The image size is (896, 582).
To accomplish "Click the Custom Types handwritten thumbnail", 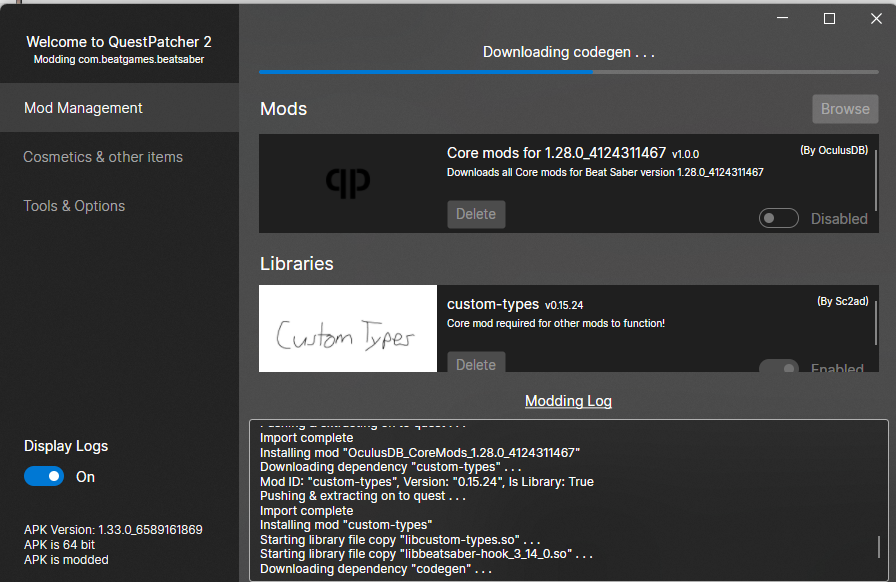I will tap(348, 329).
